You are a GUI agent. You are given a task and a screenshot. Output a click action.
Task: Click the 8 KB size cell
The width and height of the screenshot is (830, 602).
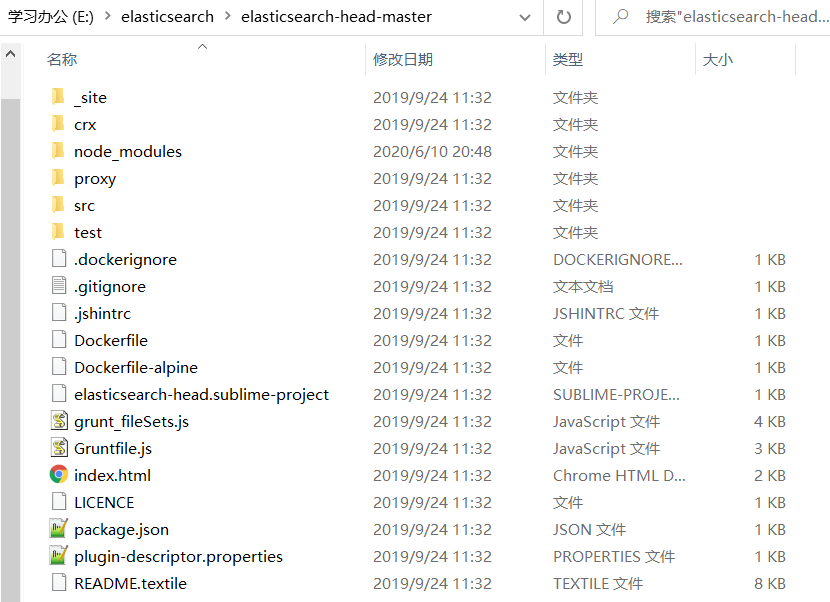(770, 583)
